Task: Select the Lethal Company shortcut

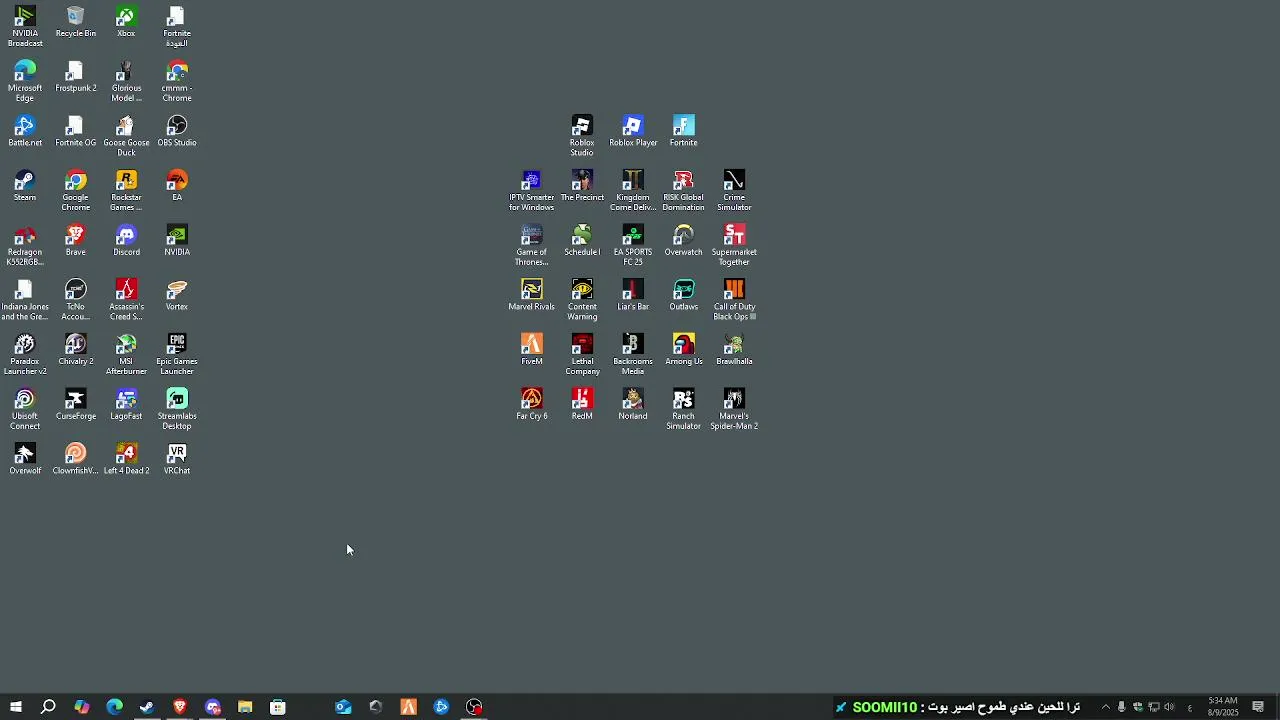Action: click(x=582, y=355)
